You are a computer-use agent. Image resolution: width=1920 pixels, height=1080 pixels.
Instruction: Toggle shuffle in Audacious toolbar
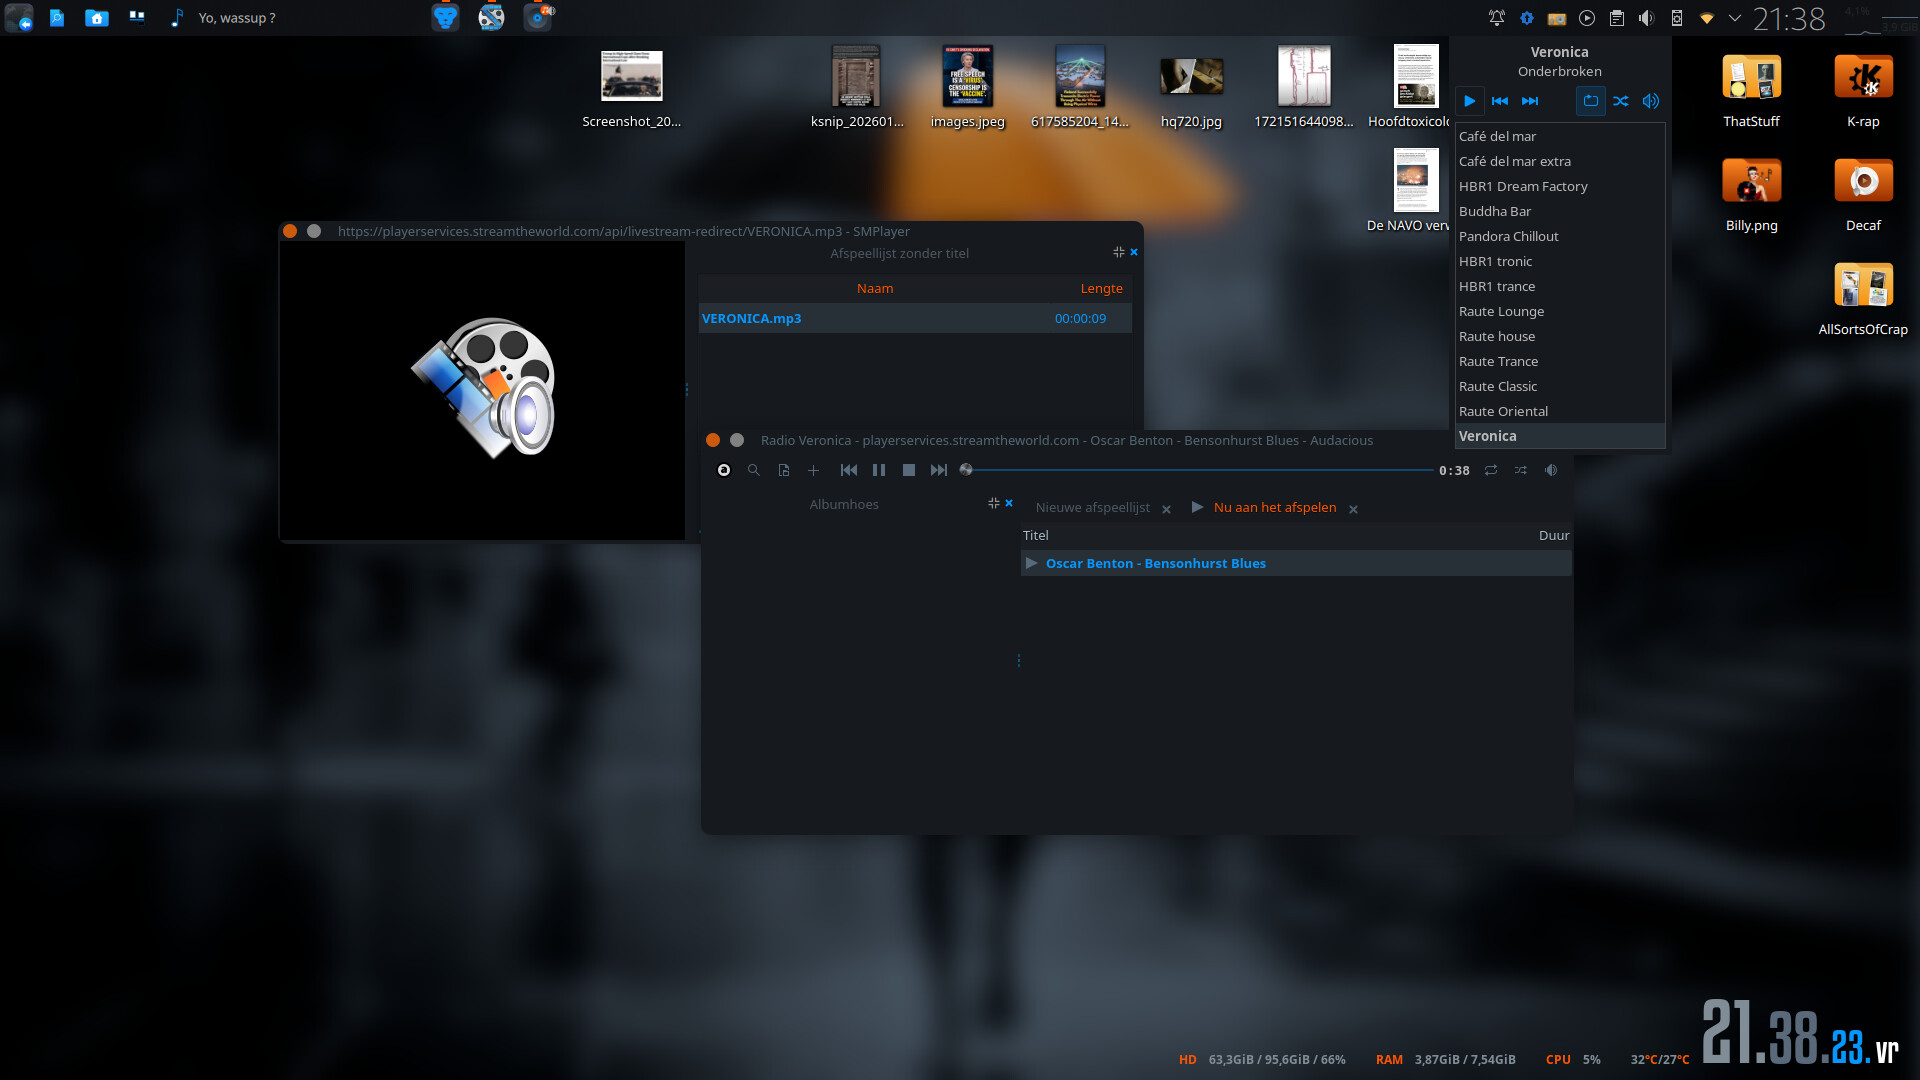pos(1521,470)
